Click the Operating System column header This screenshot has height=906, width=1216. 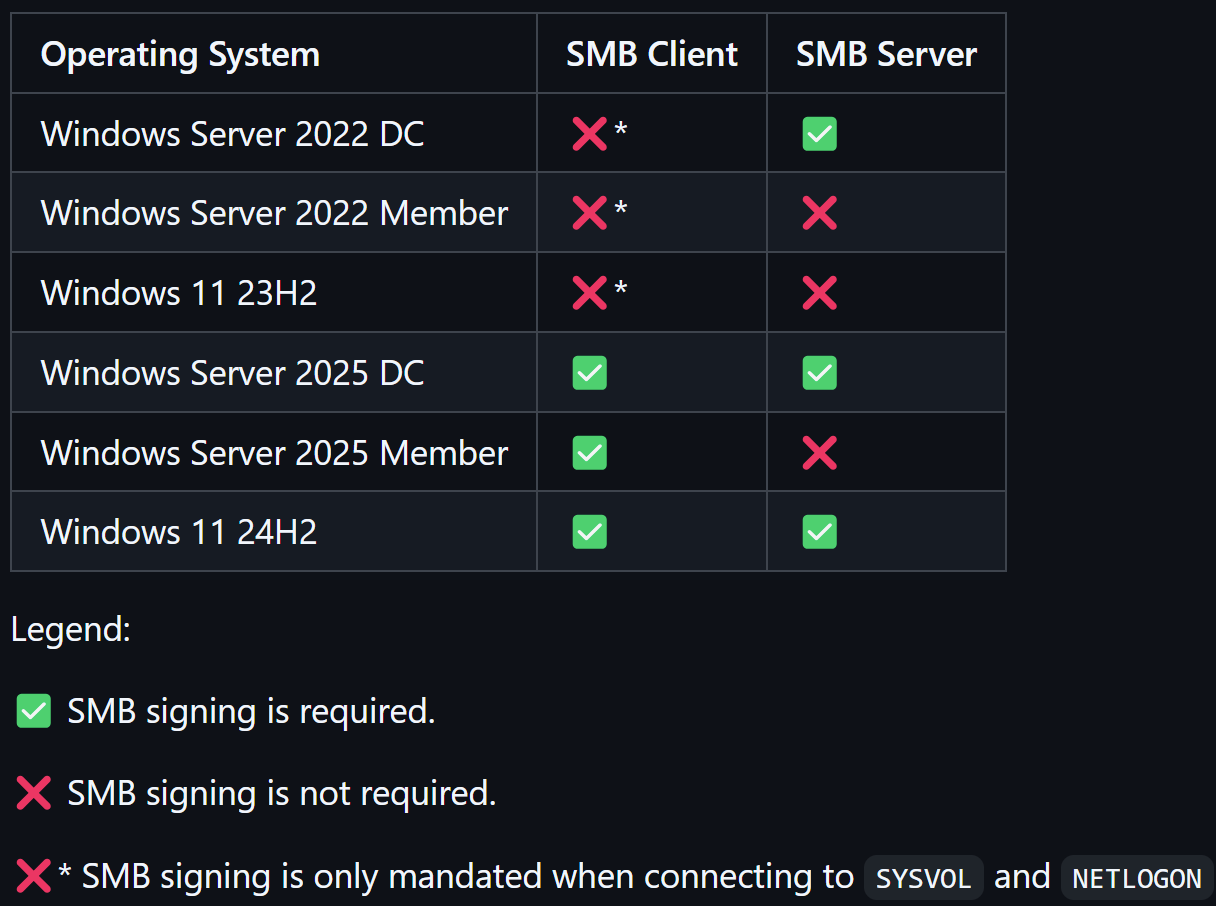pyautogui.click(x=180, y=54)
